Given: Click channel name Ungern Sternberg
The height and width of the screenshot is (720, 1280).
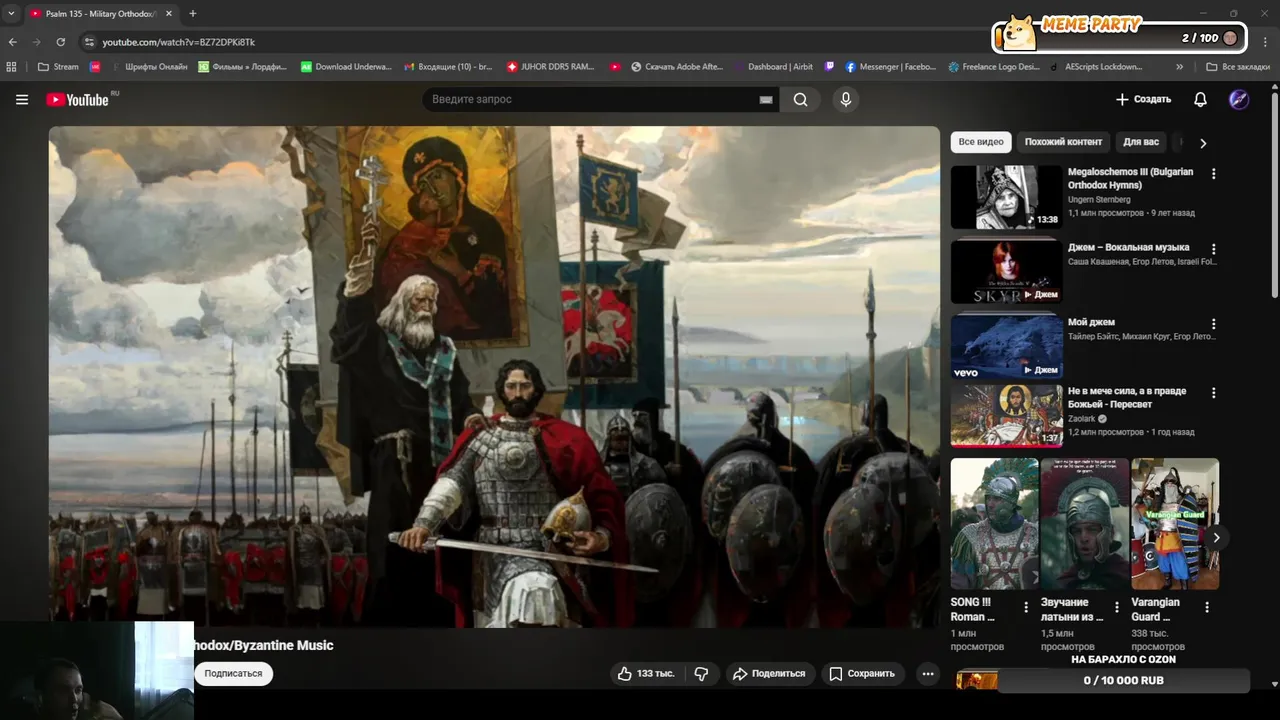Looking at the screenshot, I should [1099, 199].
